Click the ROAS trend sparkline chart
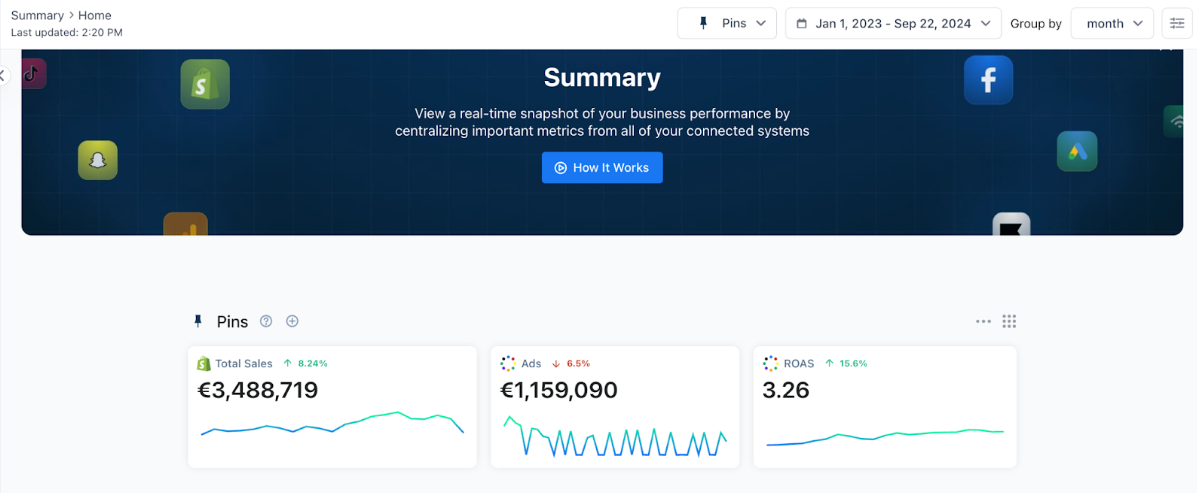 point(885,437)
